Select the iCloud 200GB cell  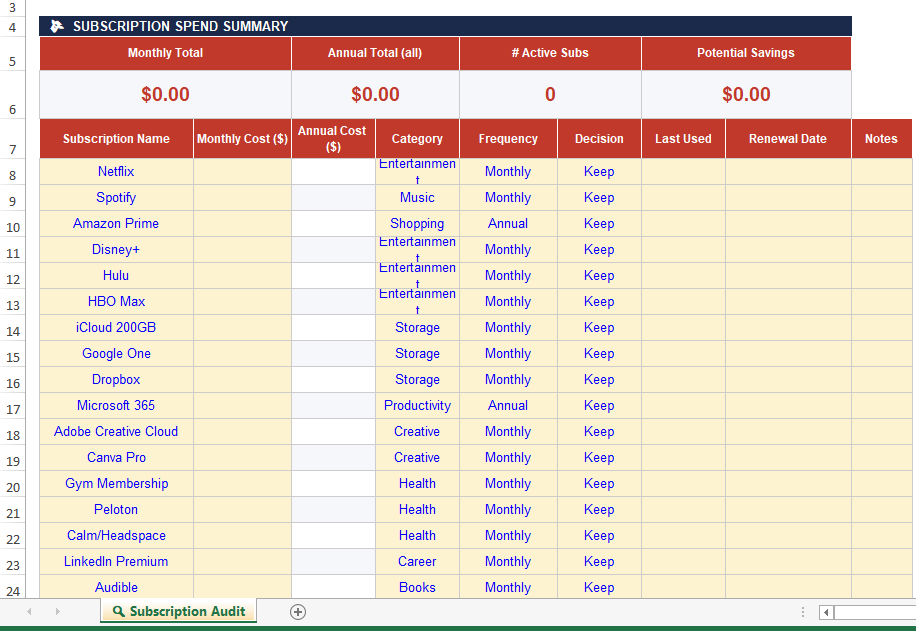[x=116, y=328]
